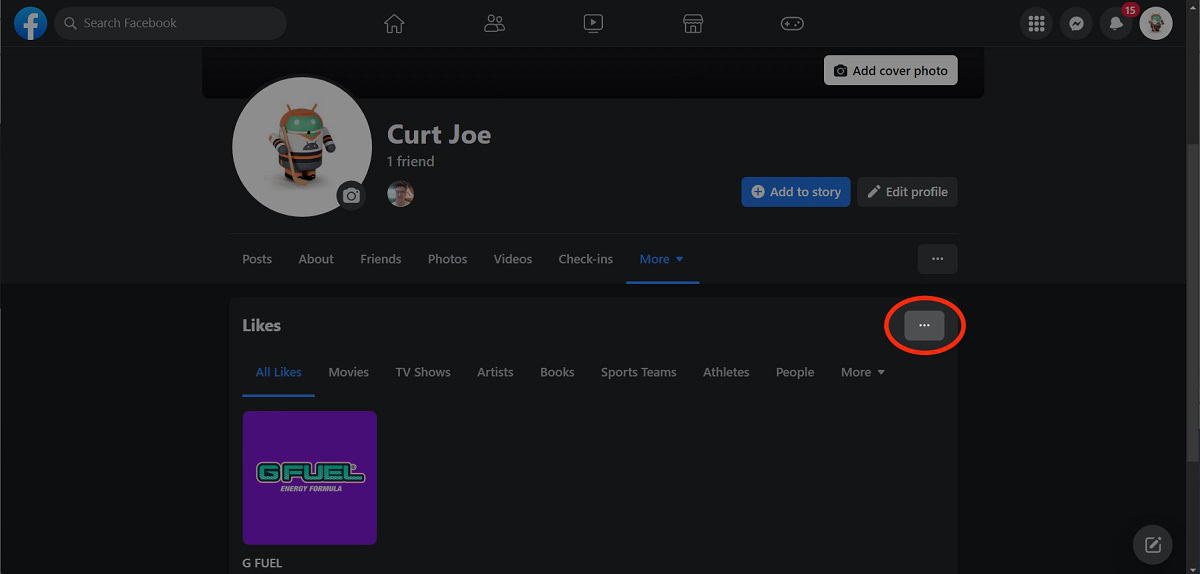This screenshot has width=1200, height=574.
Task: Click the Likes section heading
Action: tap(262, 325)
